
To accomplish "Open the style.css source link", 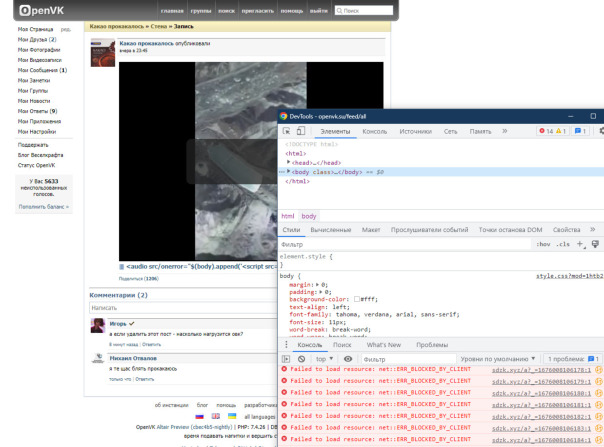I will tap(570, 276).
